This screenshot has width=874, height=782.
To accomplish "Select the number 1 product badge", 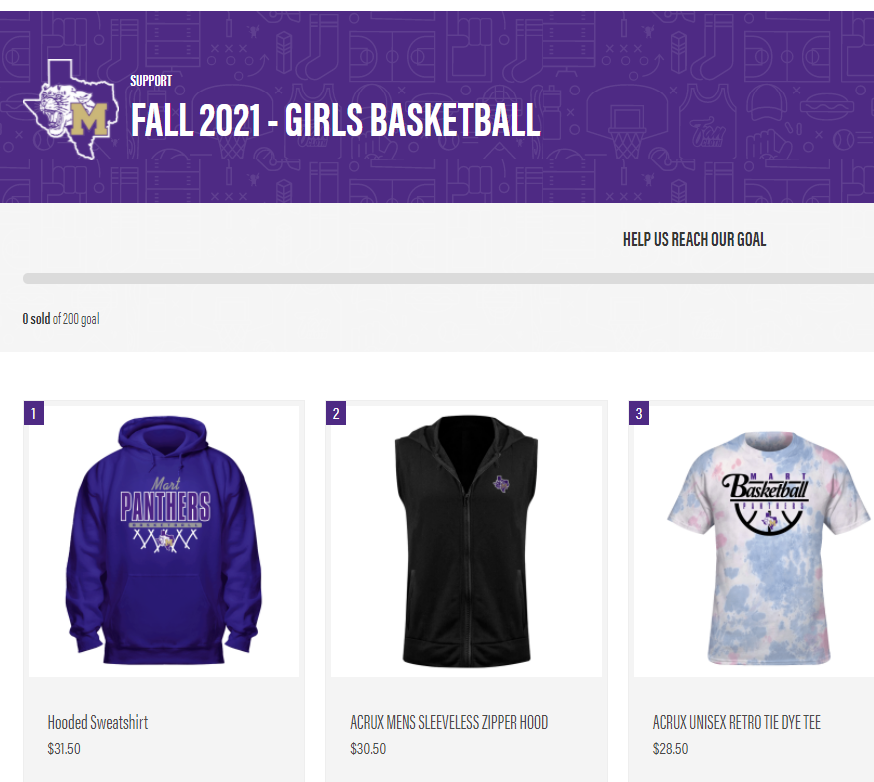I will click(33, 413).
